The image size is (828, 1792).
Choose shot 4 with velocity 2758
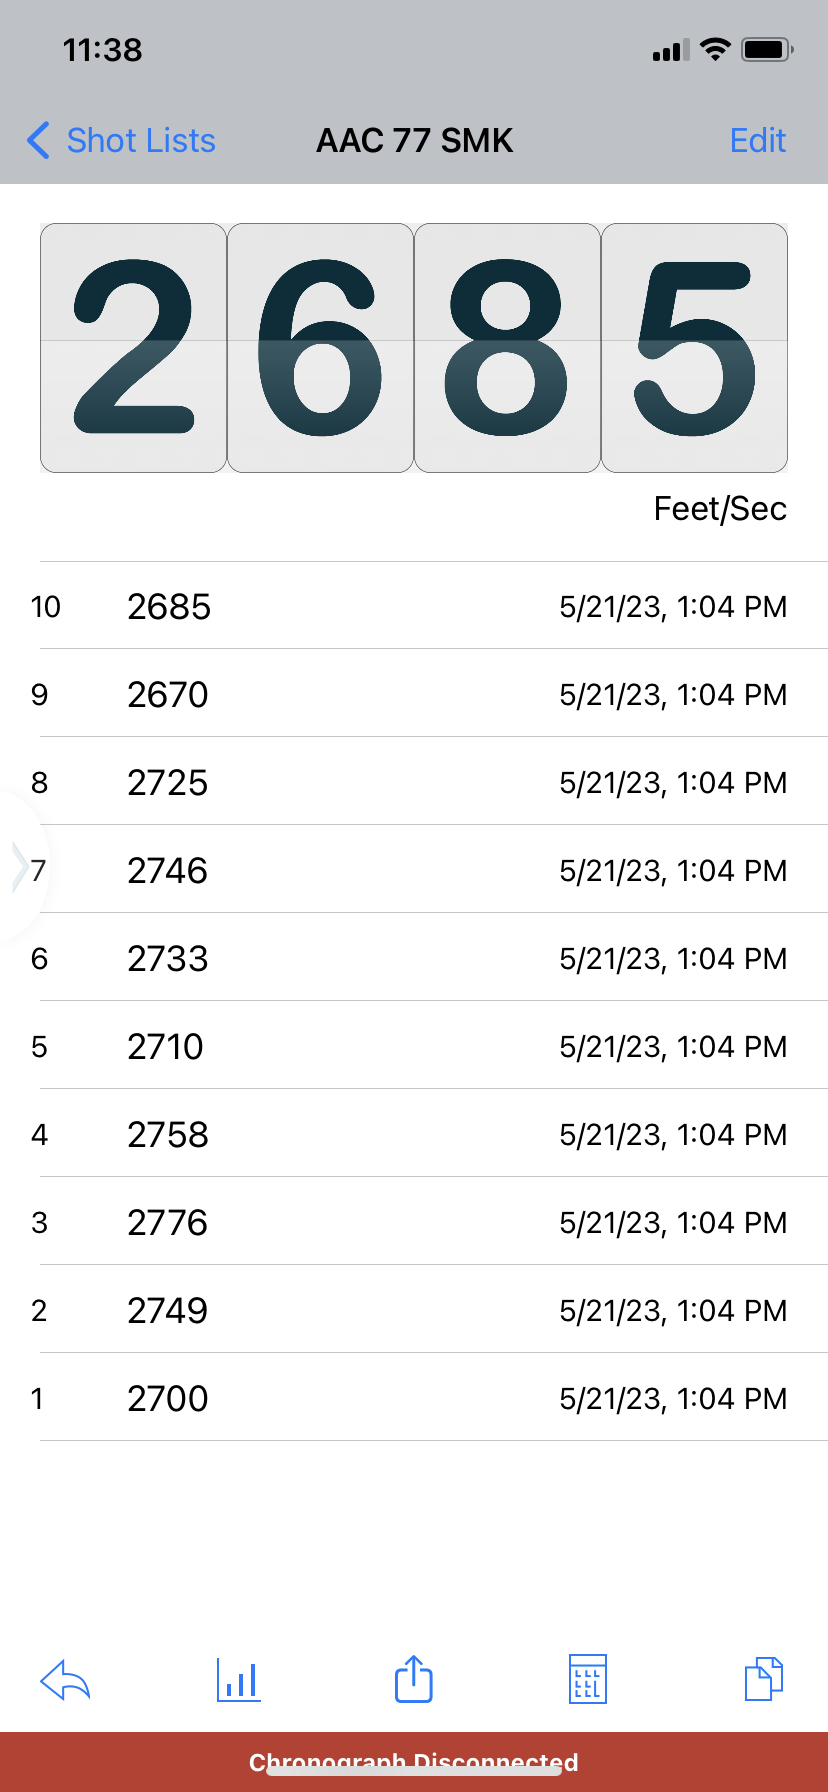(414, 1134)
